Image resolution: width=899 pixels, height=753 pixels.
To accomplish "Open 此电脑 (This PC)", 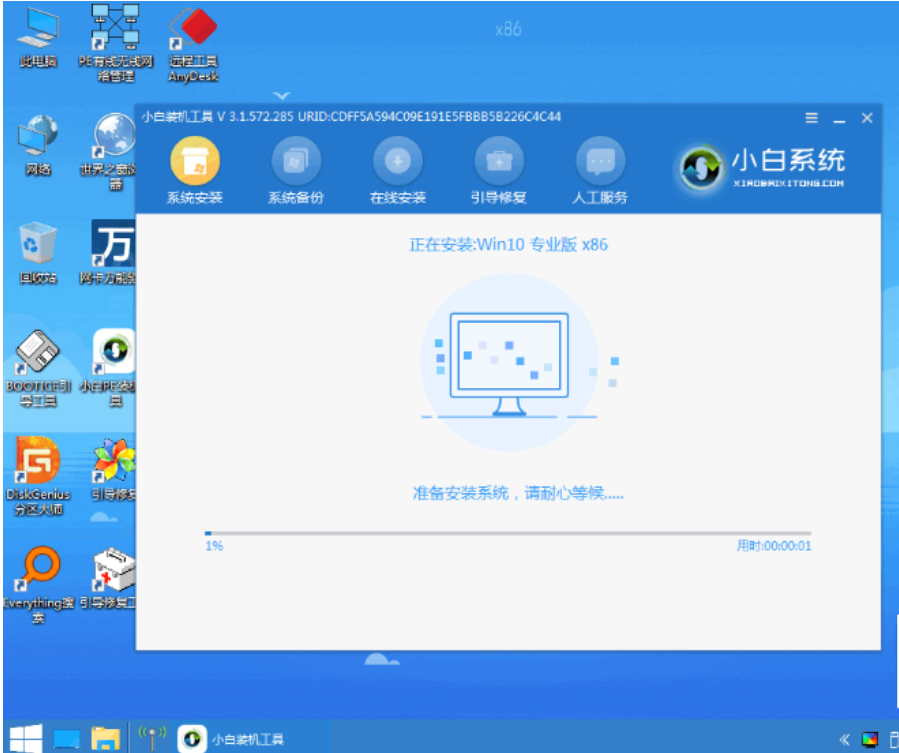I will tap(36, 35).
